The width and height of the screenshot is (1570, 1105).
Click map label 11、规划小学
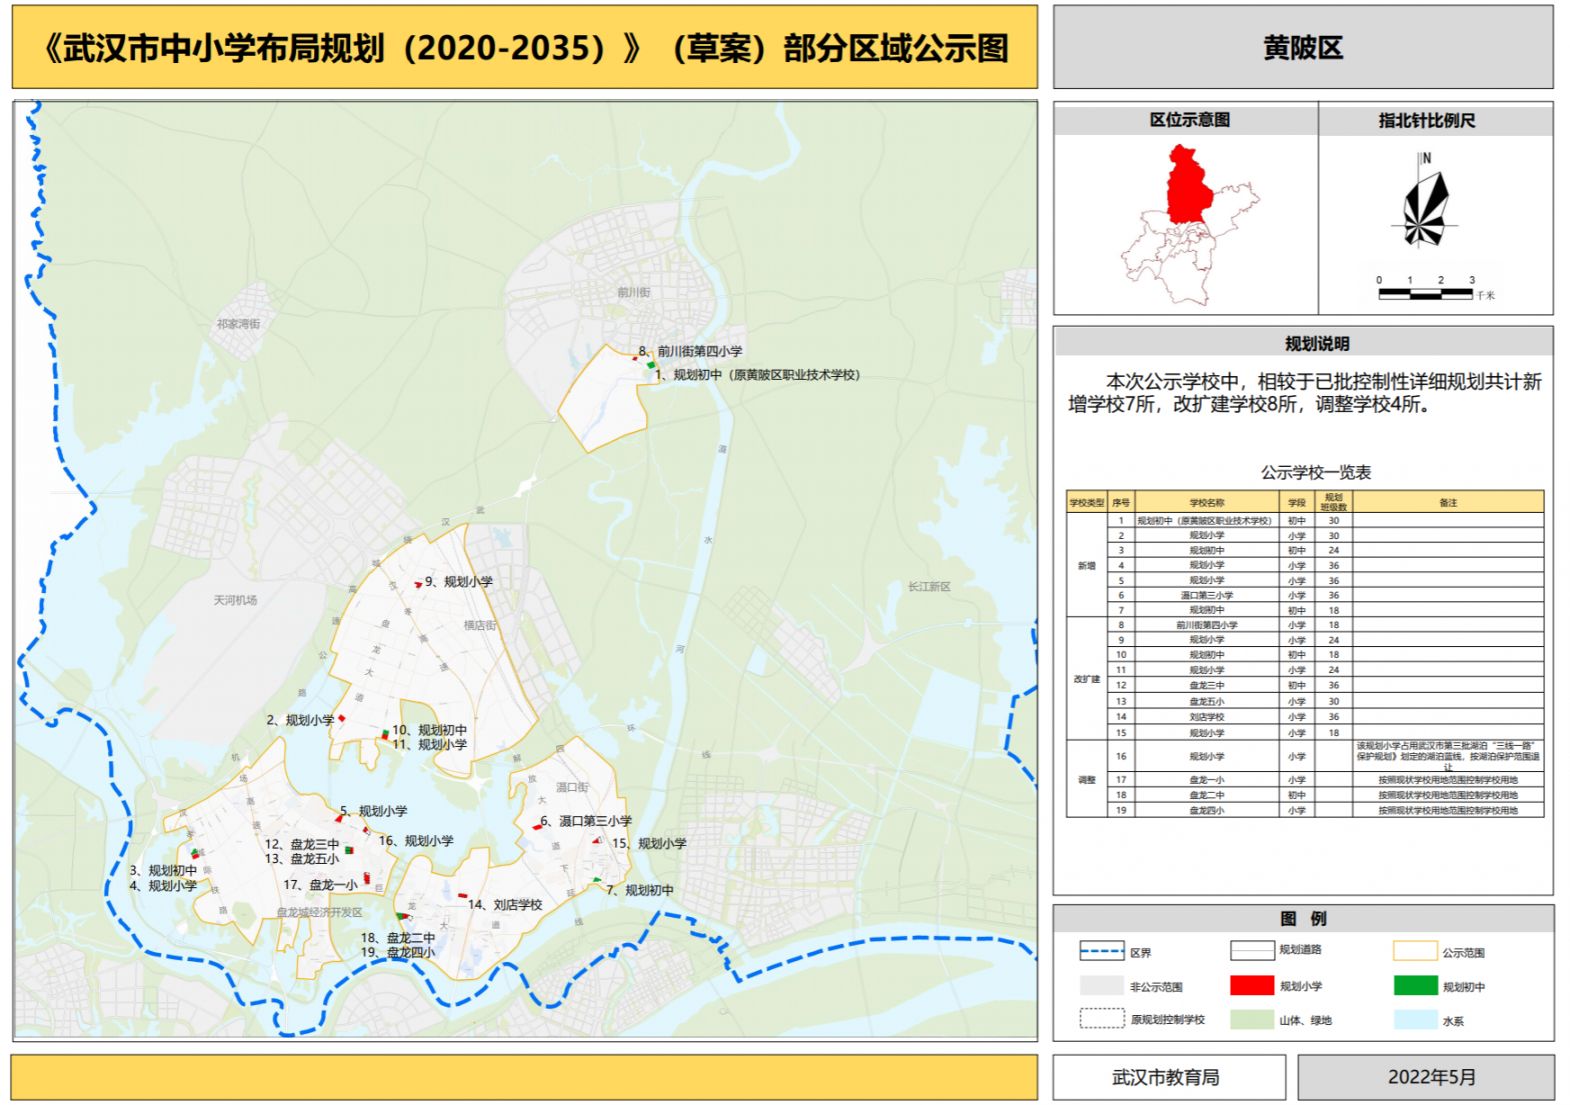click(429, 744)
